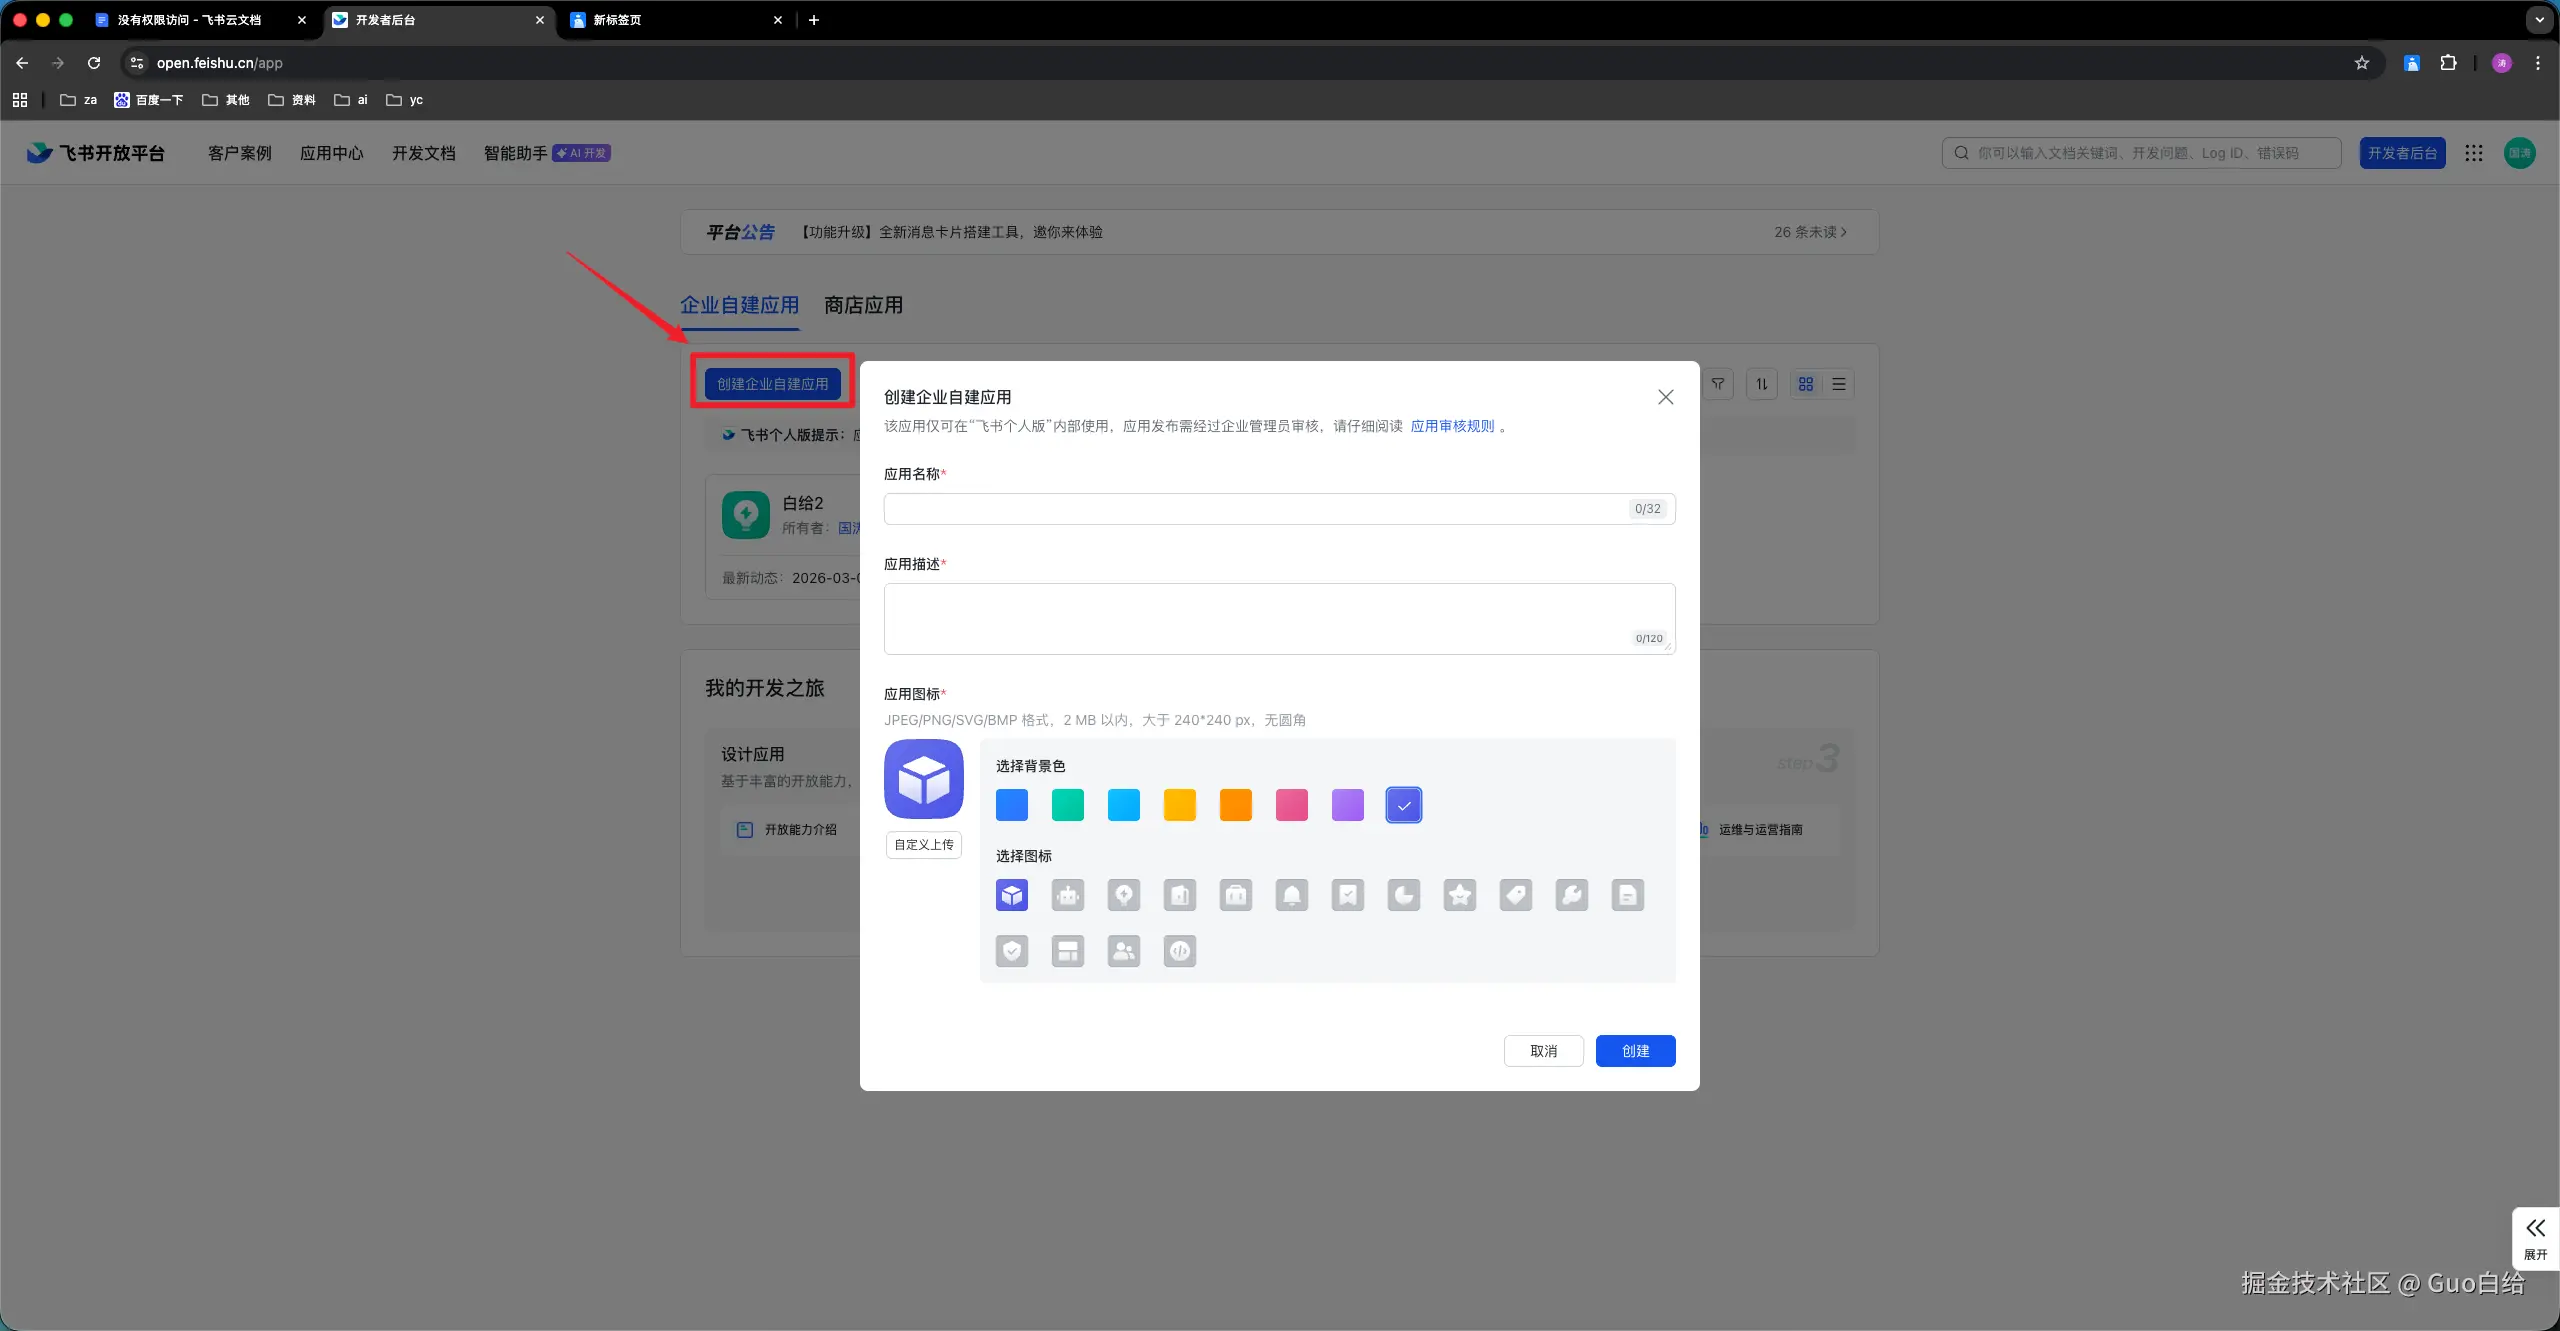Pick the two-people group app icon
2560x1331 pixels.
click(1124, 951)
